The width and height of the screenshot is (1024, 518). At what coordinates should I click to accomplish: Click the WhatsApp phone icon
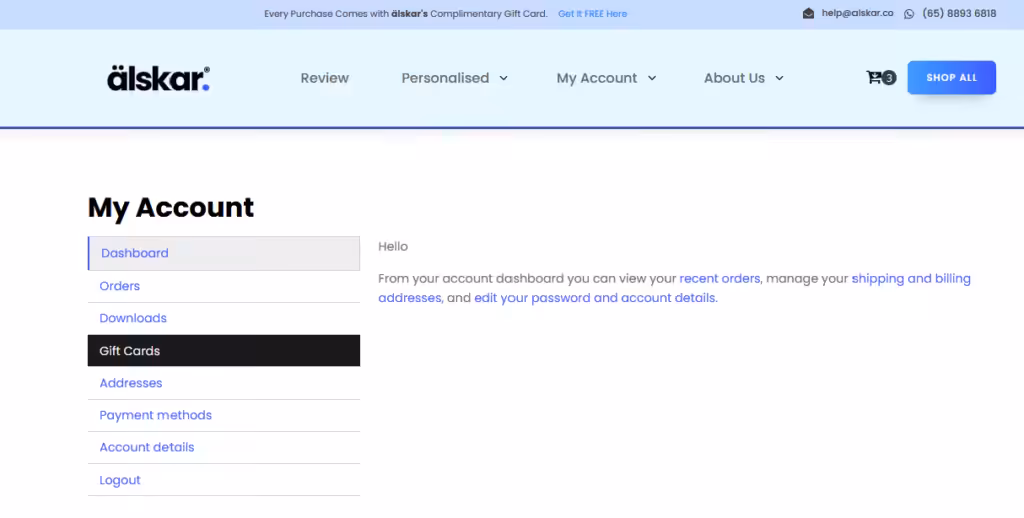909,14
